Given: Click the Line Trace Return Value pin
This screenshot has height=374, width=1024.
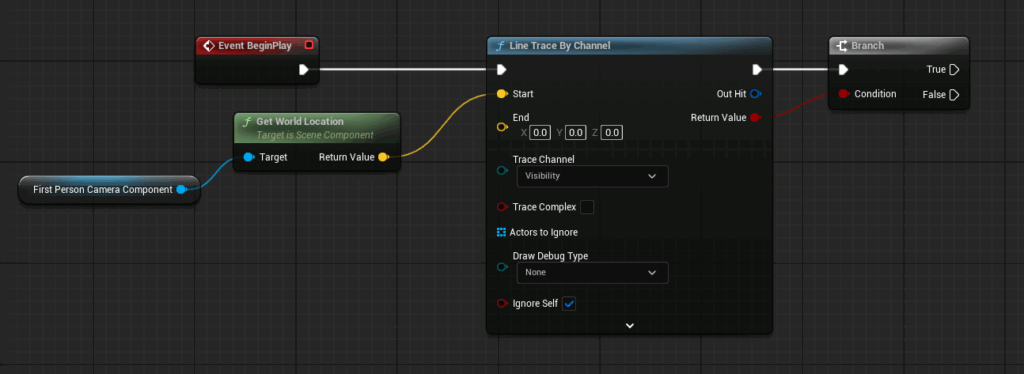Looking at the screenshot, I should point(756,117).
